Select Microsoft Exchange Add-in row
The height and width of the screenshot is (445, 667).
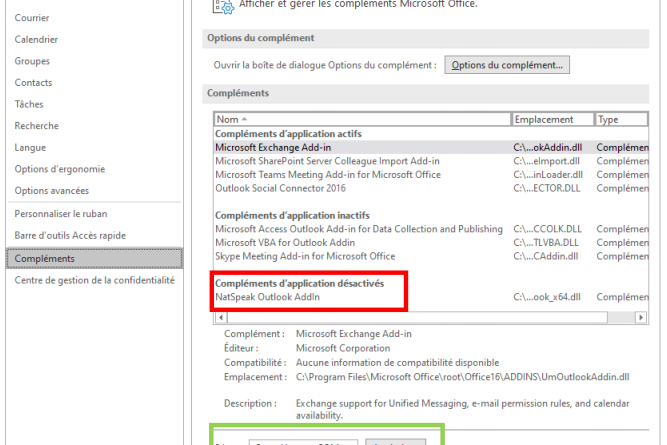pos(431,147)
